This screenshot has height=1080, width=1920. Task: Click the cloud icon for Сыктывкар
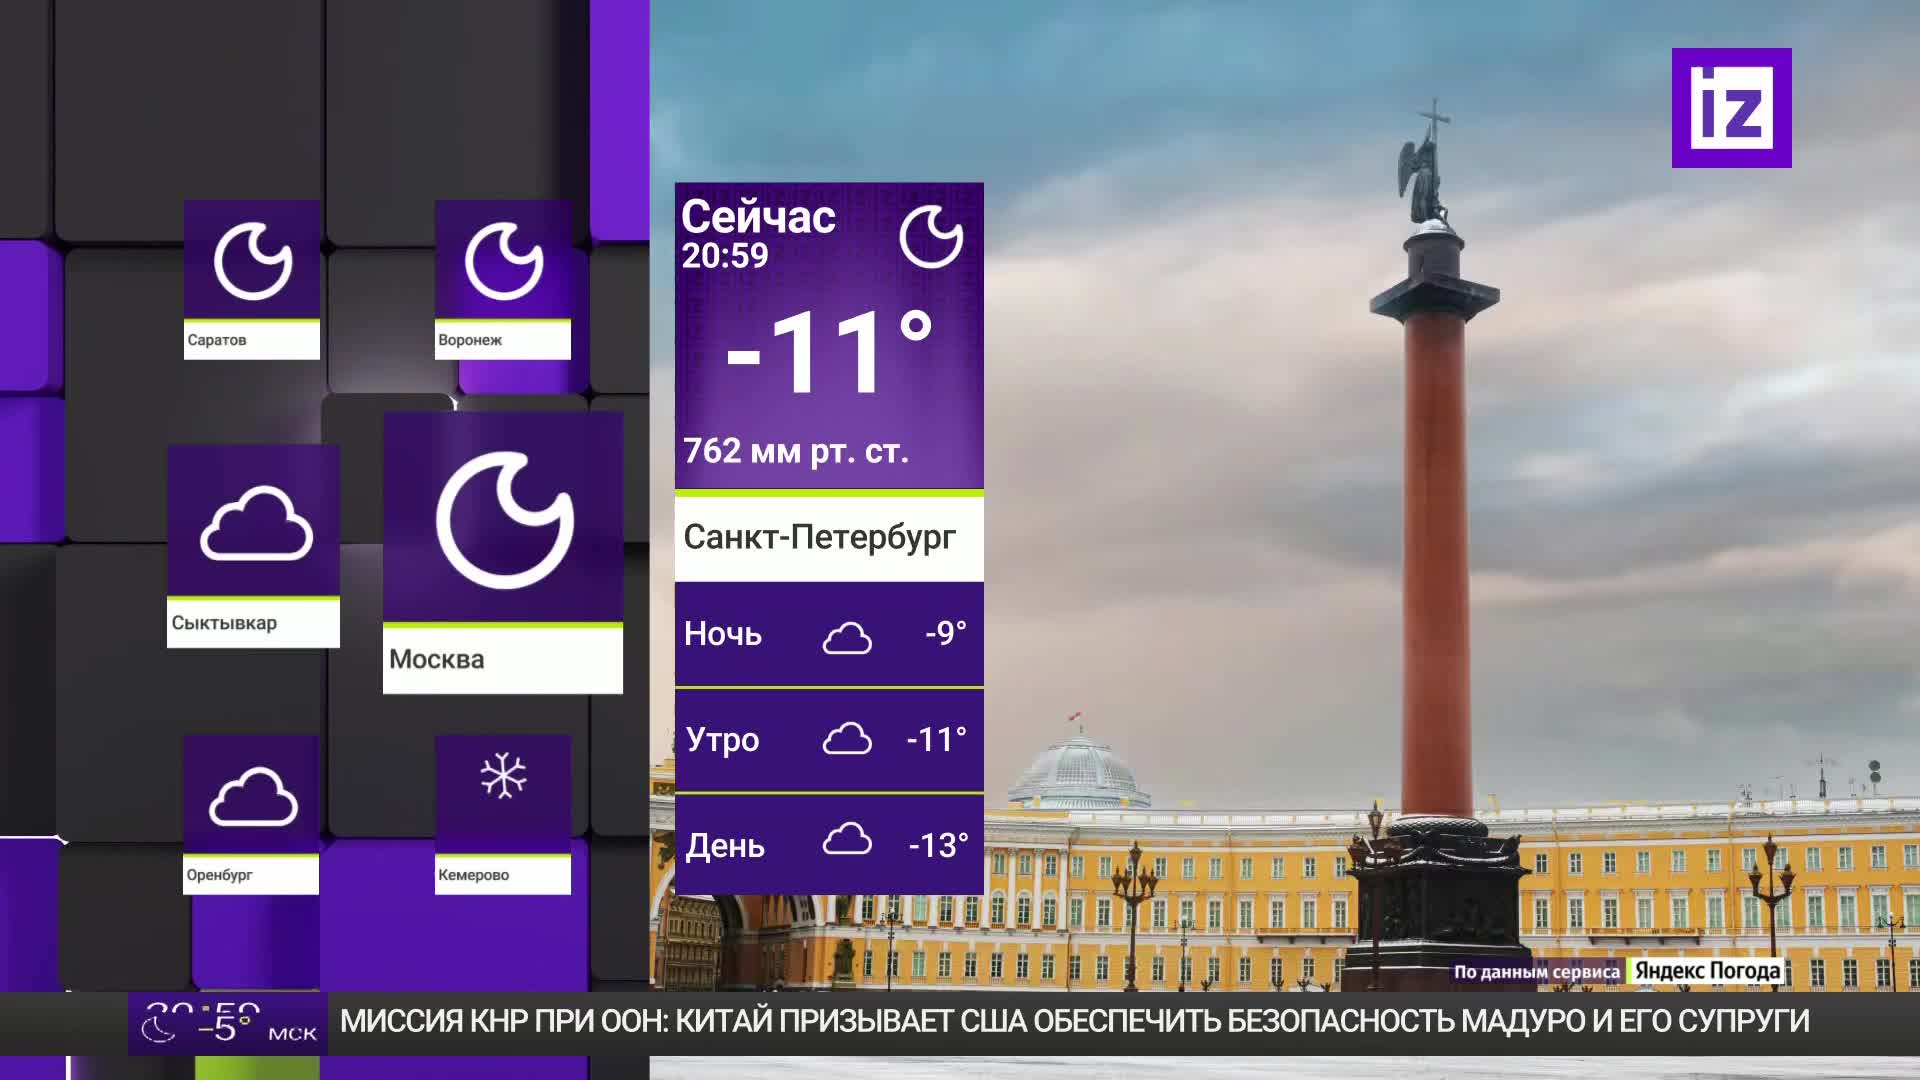tap(256, 524)
